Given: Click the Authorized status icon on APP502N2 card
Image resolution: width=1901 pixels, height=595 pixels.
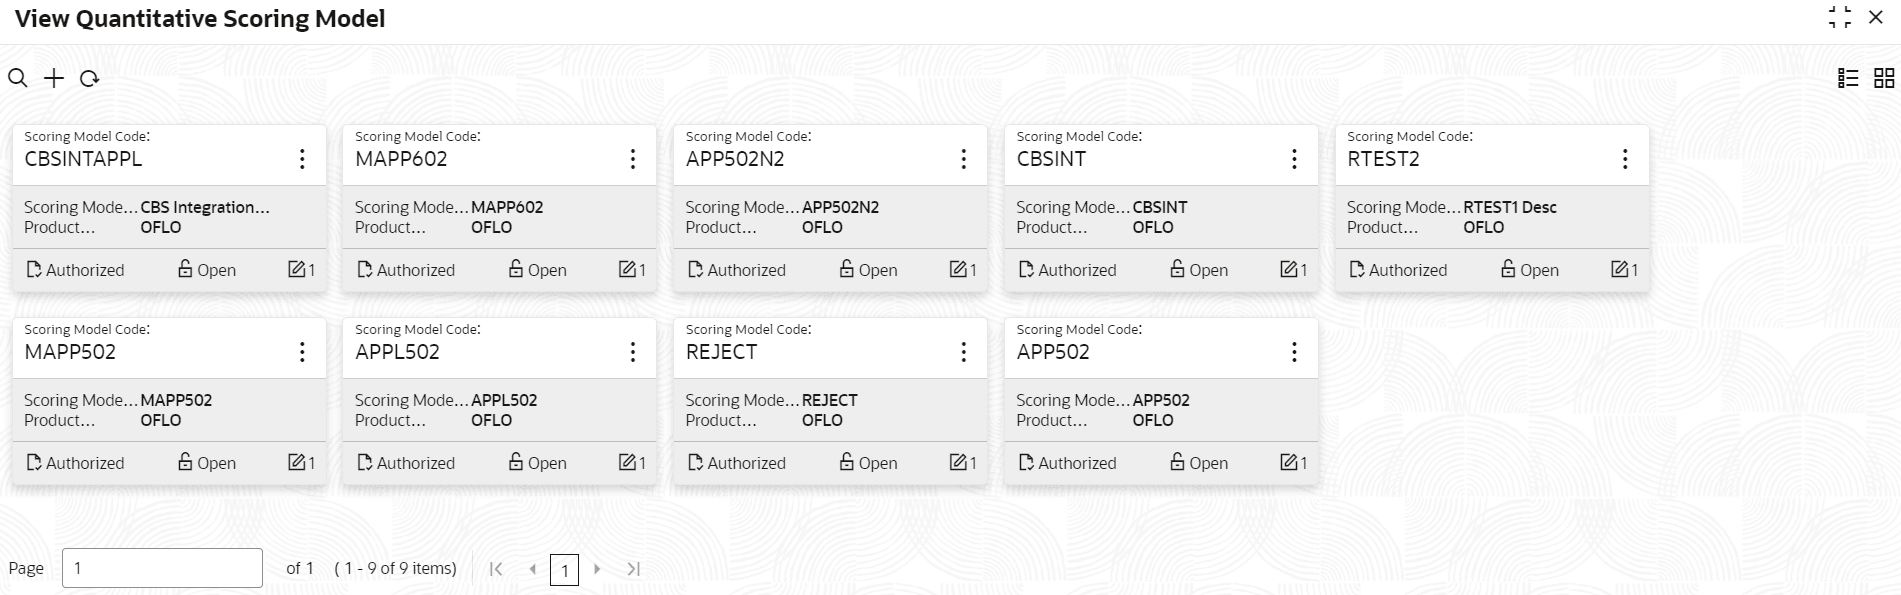Looking at the screenshot, I should click(695, 269).
